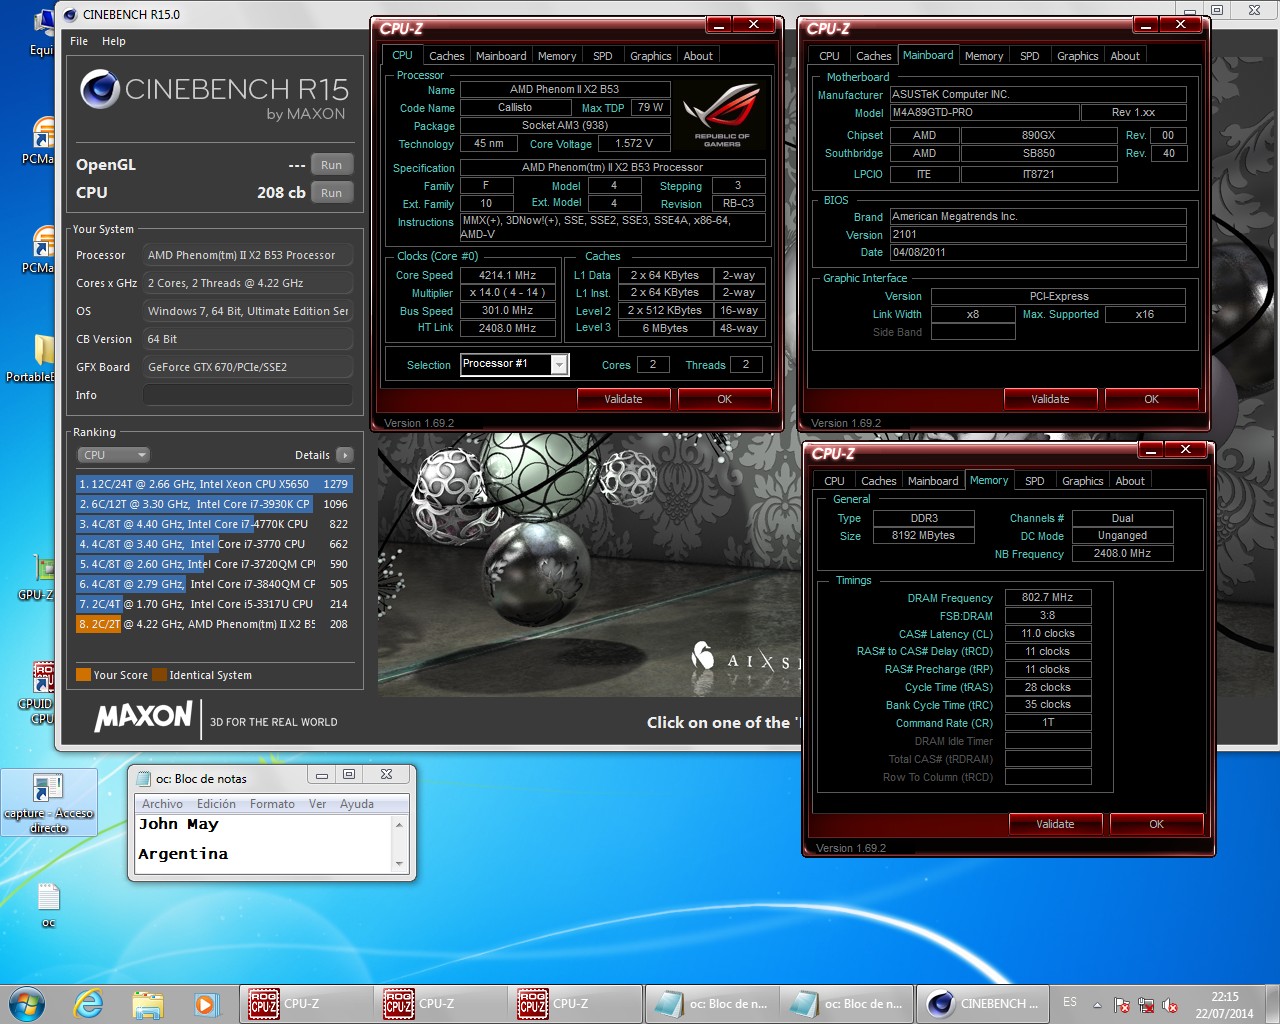Open the 'oc' text file desktop icon
This screenshot has height=1024, width=1280.
pyautogui.click(x=48, y=905)
